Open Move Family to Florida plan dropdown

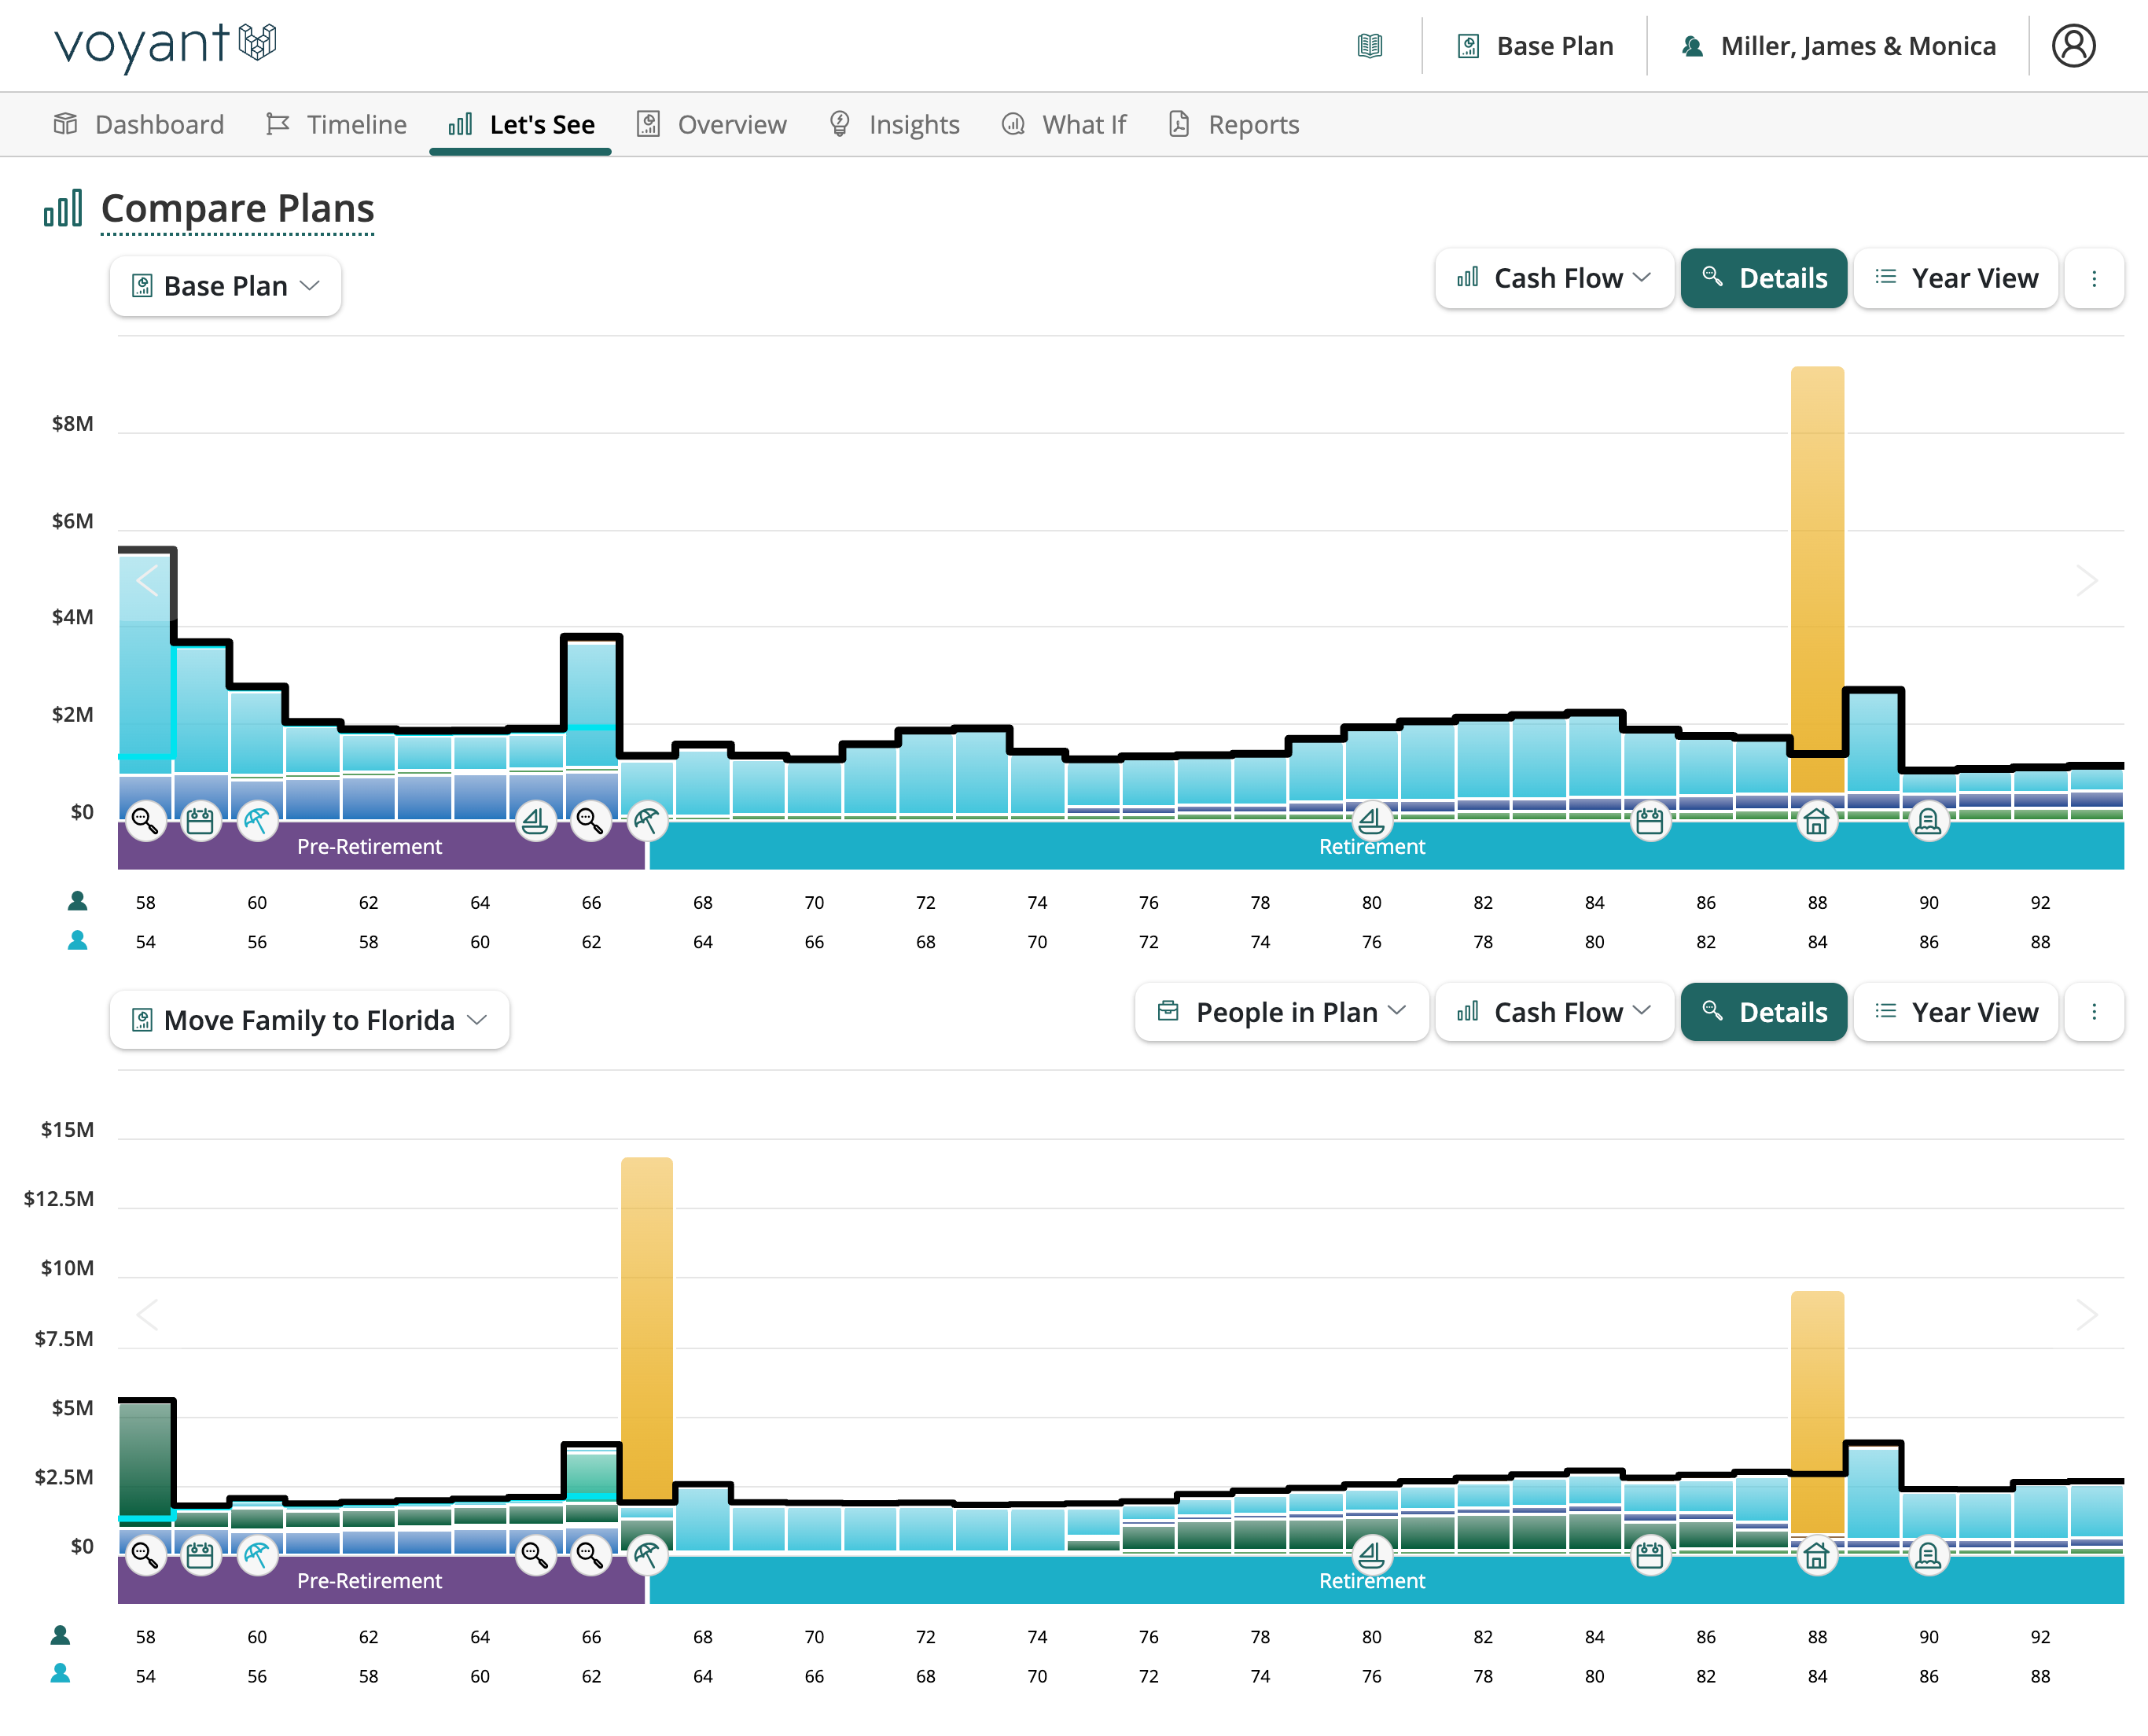[309, 1020]
